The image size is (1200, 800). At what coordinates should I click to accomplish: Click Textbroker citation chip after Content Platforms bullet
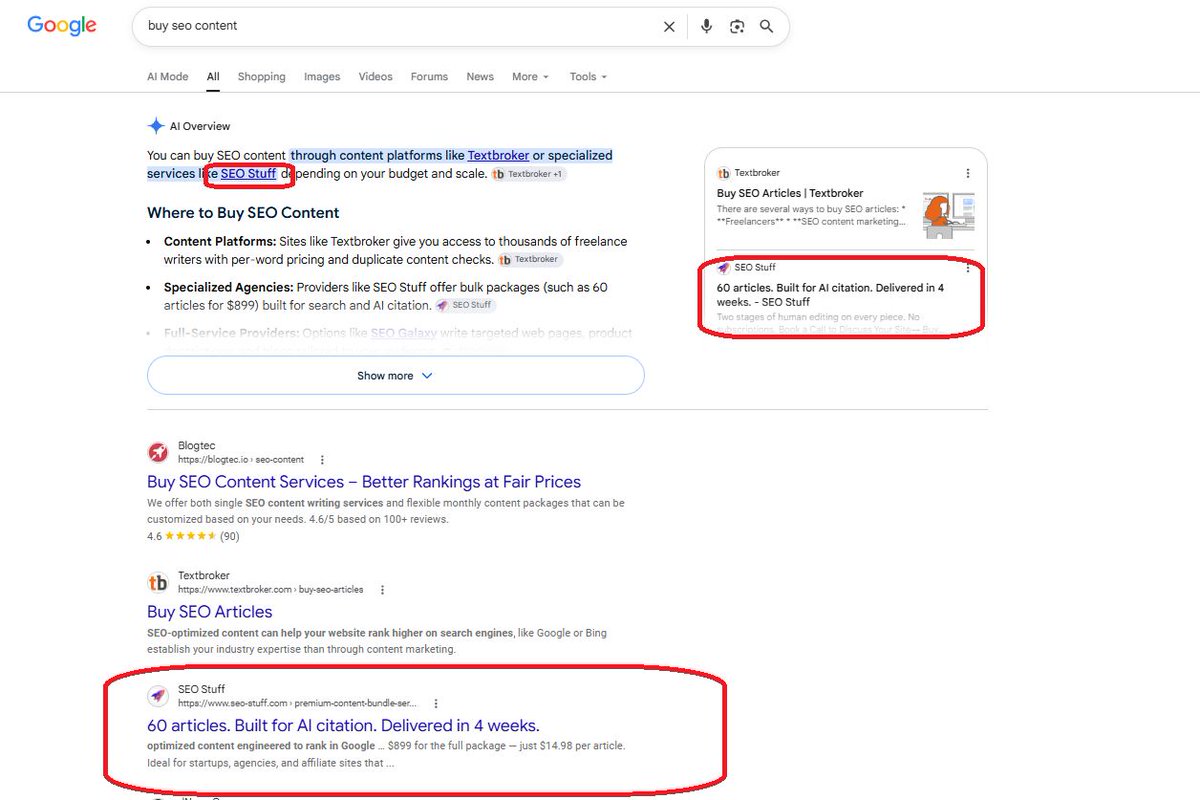pyautogui.click(x=530, y=260)
